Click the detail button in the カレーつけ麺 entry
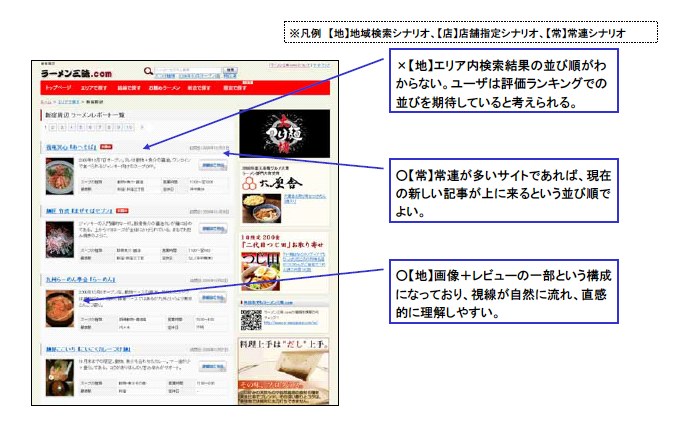The image size is (676, 427). [213, 367]
